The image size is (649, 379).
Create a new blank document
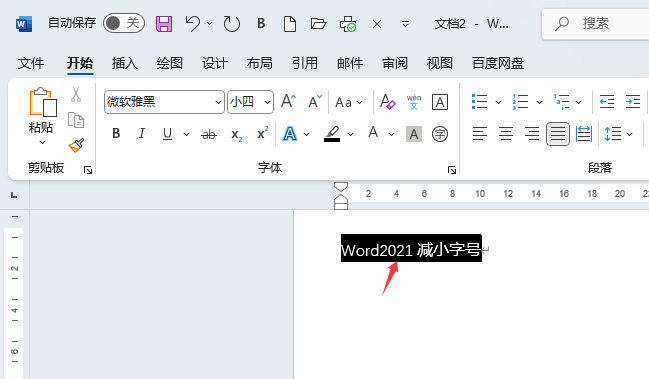[290, 24]
